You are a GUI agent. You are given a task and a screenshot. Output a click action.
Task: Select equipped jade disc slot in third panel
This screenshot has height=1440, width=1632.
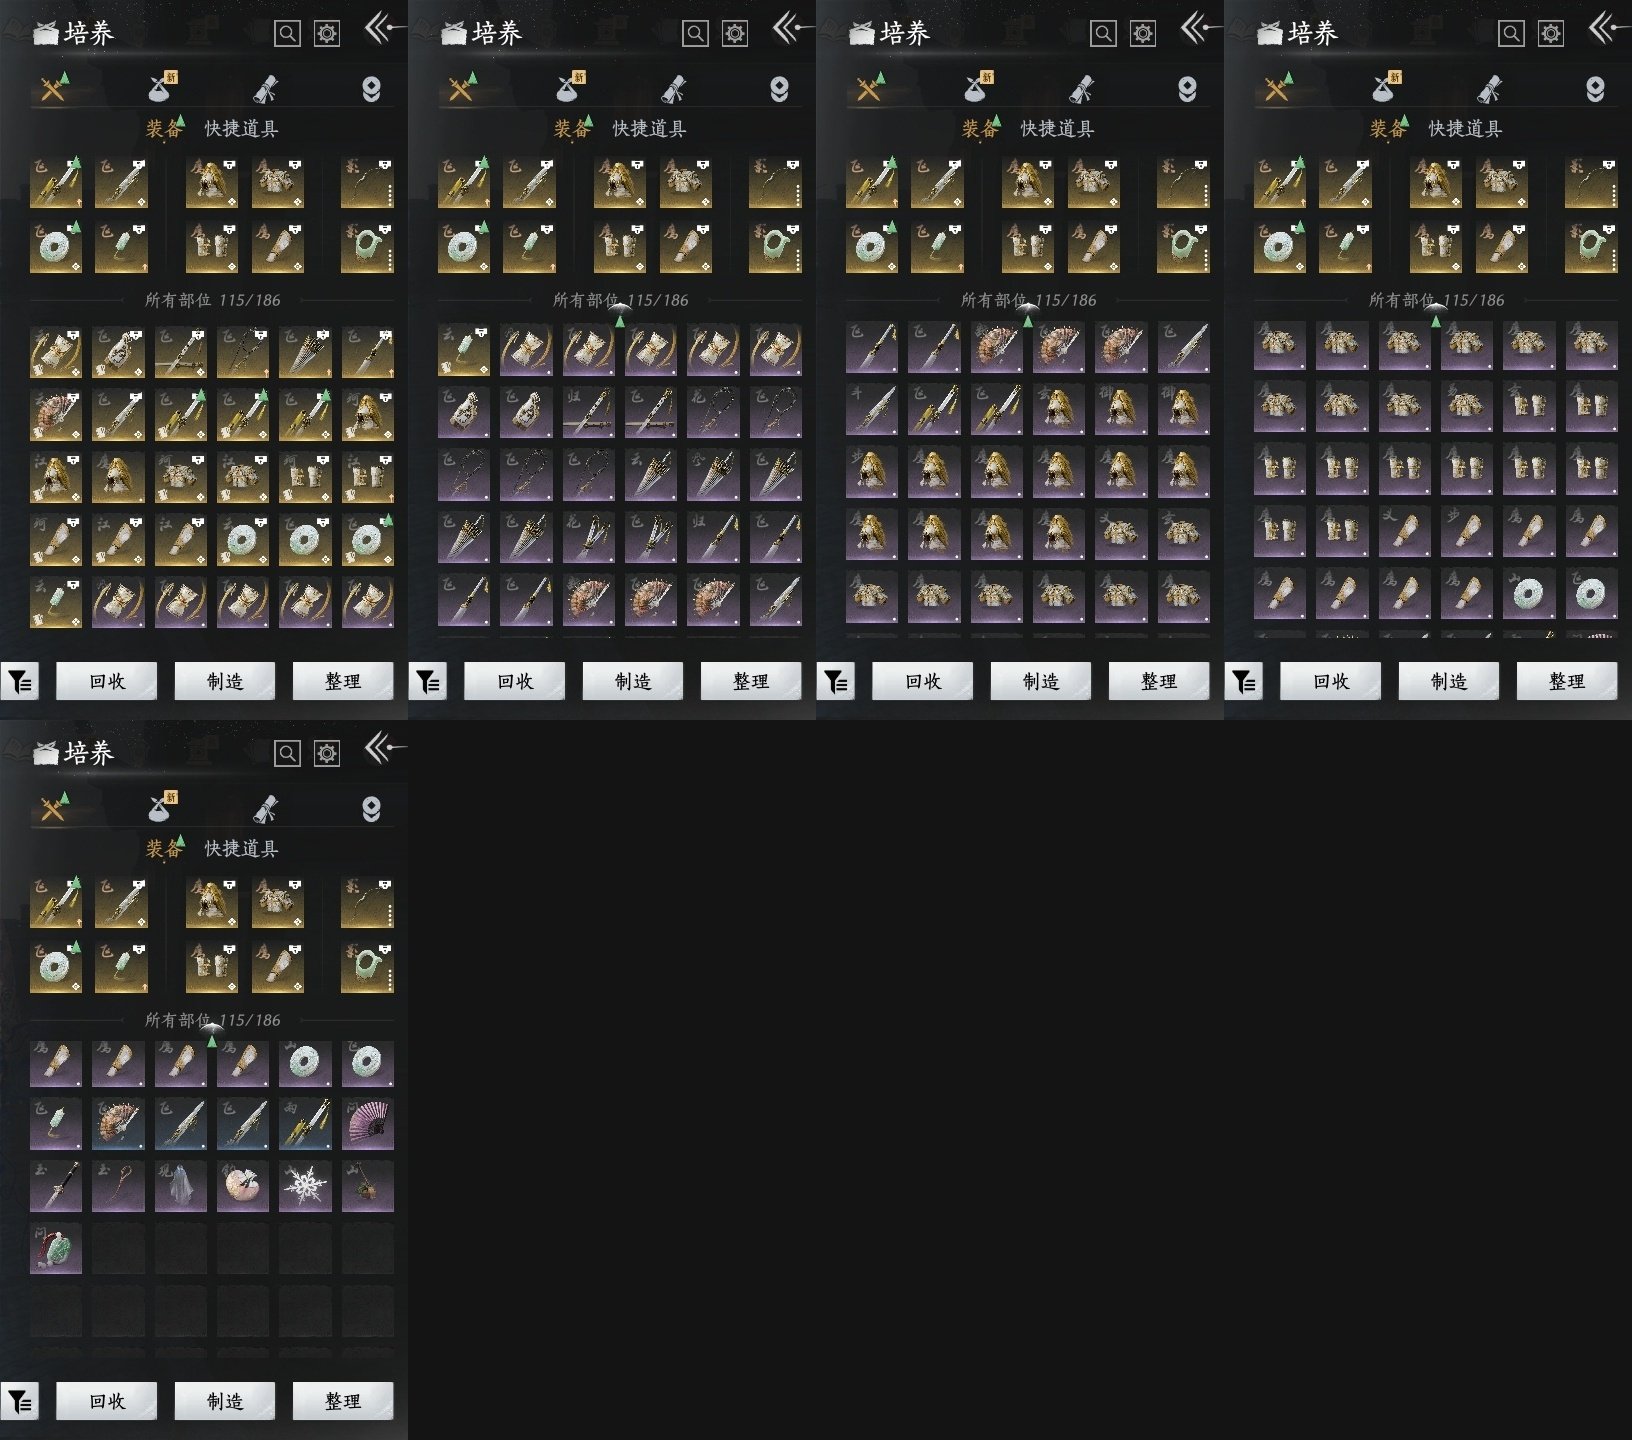[x=872, y=247]
